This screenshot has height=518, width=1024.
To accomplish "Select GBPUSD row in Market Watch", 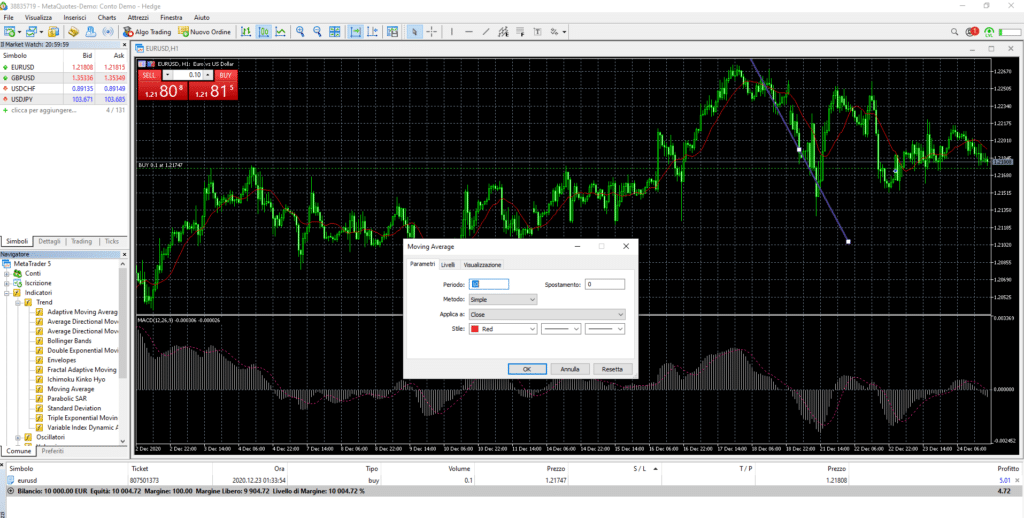I will 64,78.
